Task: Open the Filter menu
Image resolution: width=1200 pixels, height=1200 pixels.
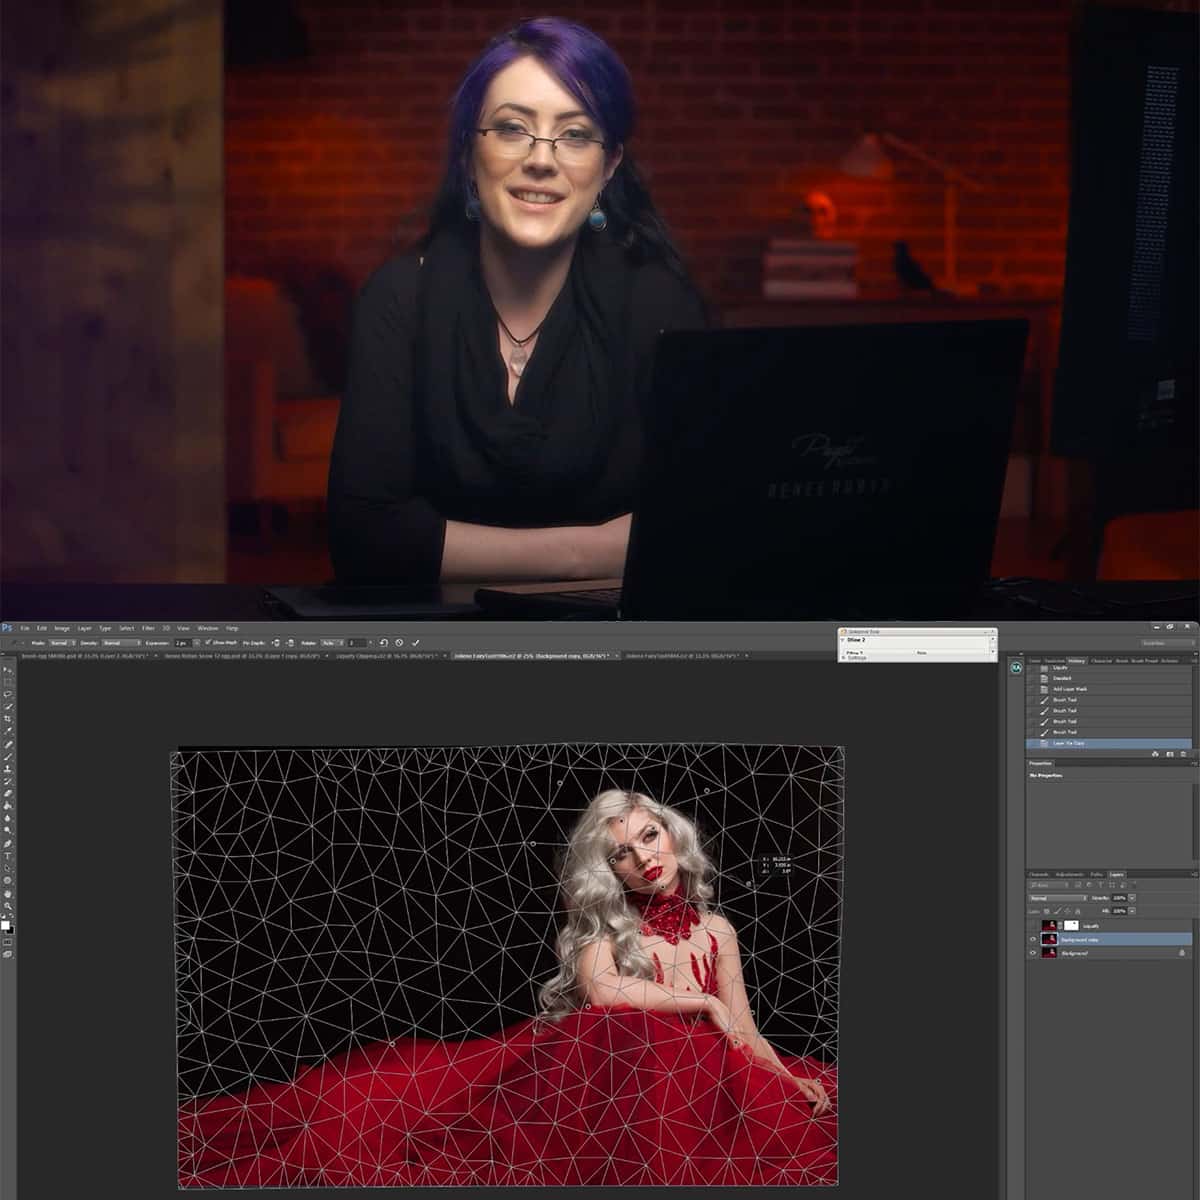Action: [x=149, y=627]
